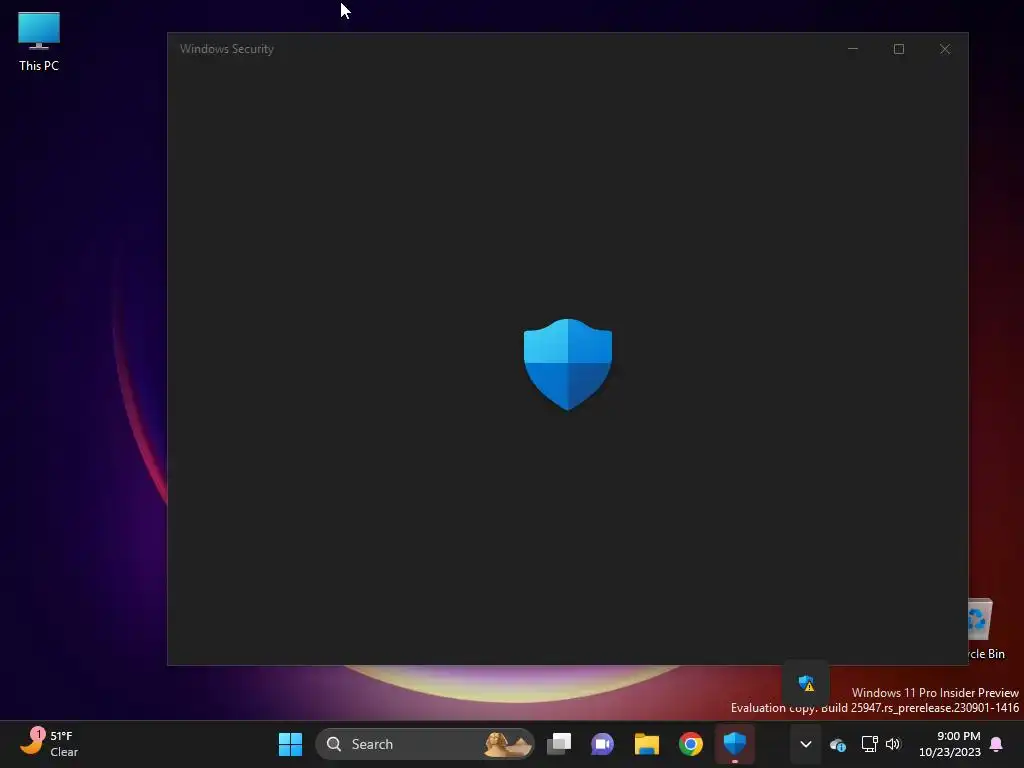The height and width of the screenshot is (768, 1024).
Task: Toggle hidden icons tray chevron
Action: click(x=806, y=744)
